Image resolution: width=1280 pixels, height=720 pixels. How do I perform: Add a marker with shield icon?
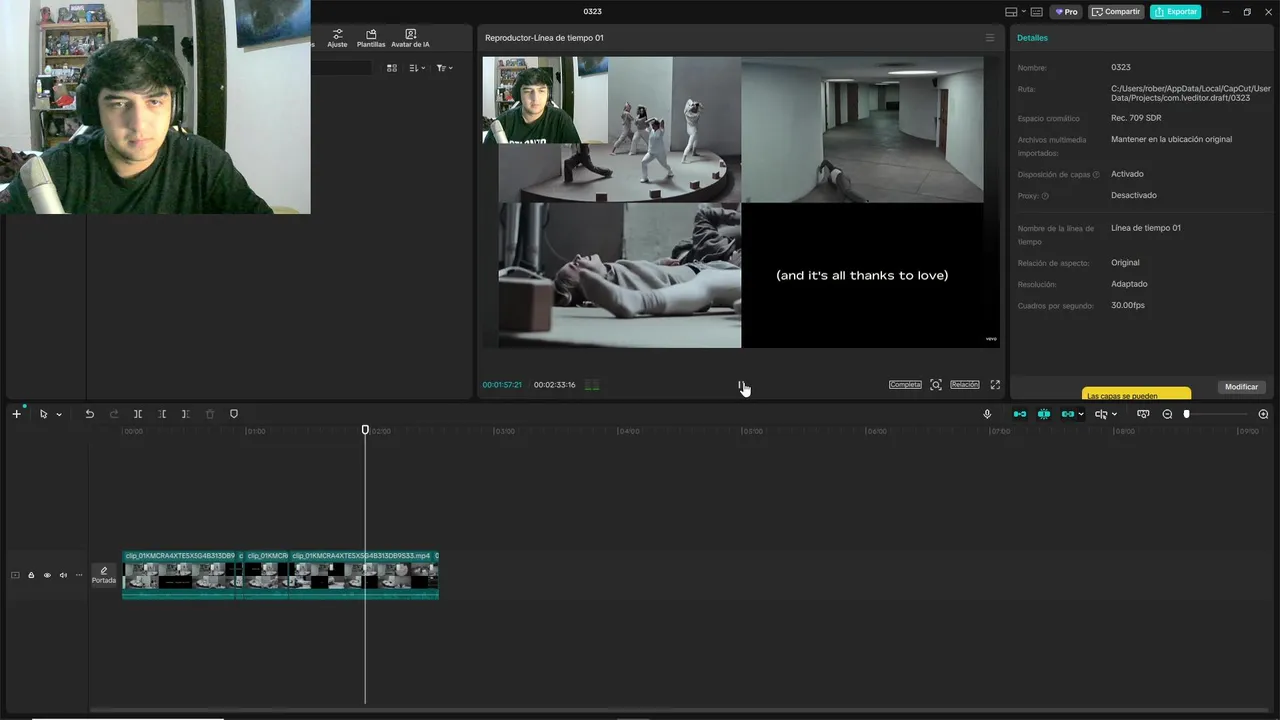[234, 414]
